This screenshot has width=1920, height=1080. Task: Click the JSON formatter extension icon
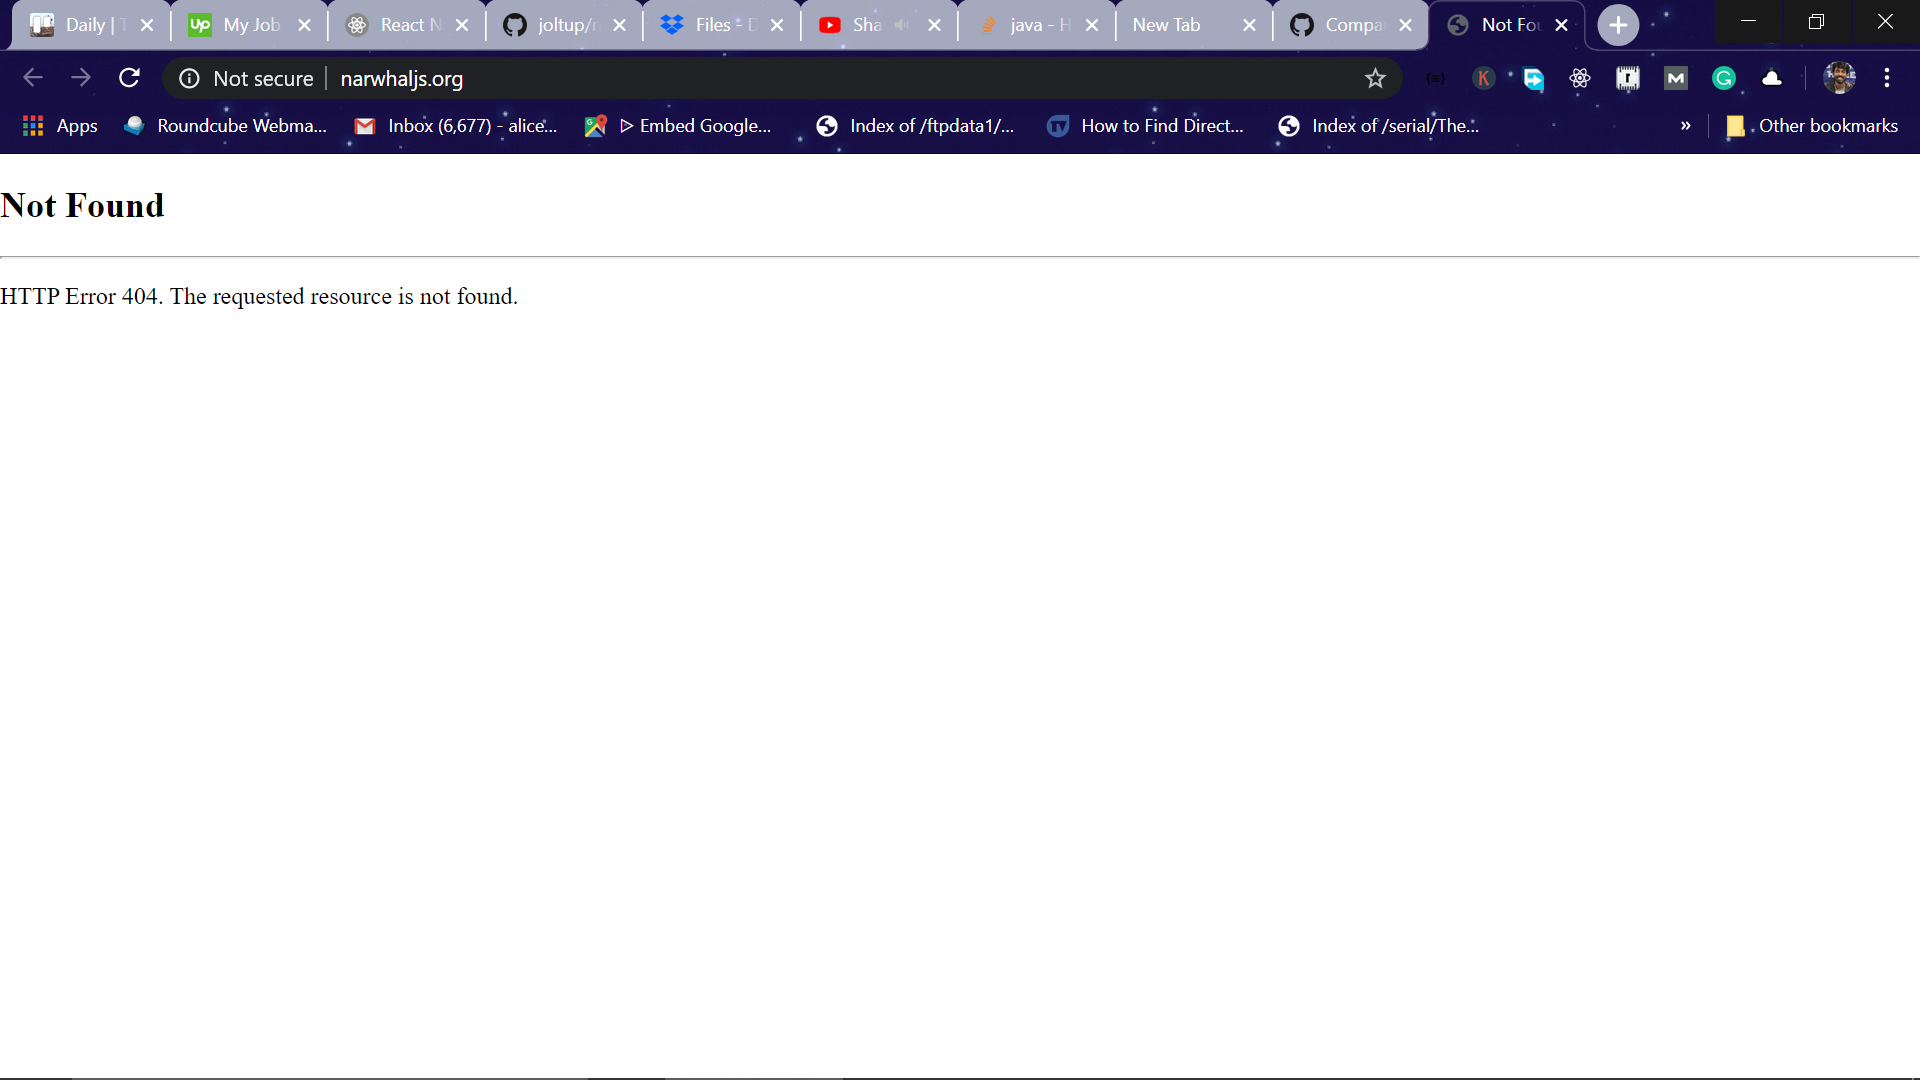(1435, 78)
